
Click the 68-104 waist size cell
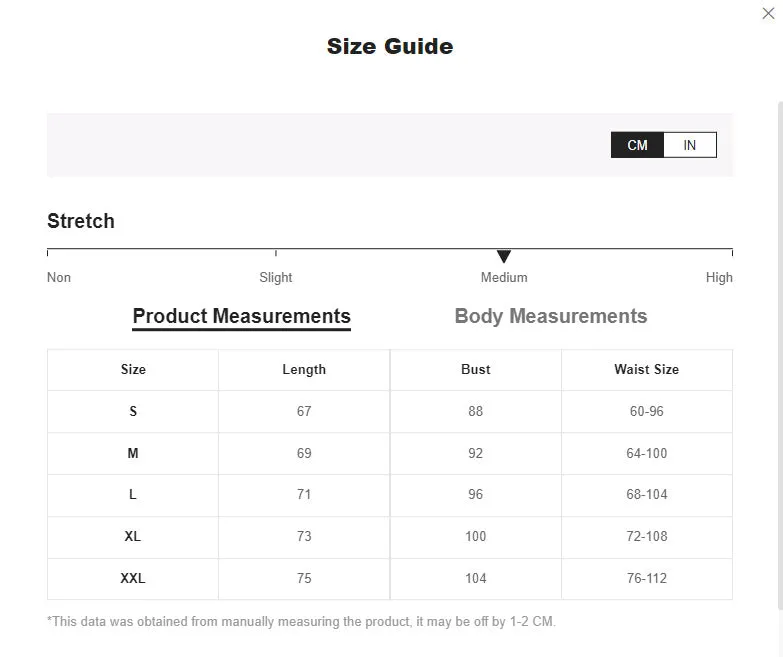647,494
